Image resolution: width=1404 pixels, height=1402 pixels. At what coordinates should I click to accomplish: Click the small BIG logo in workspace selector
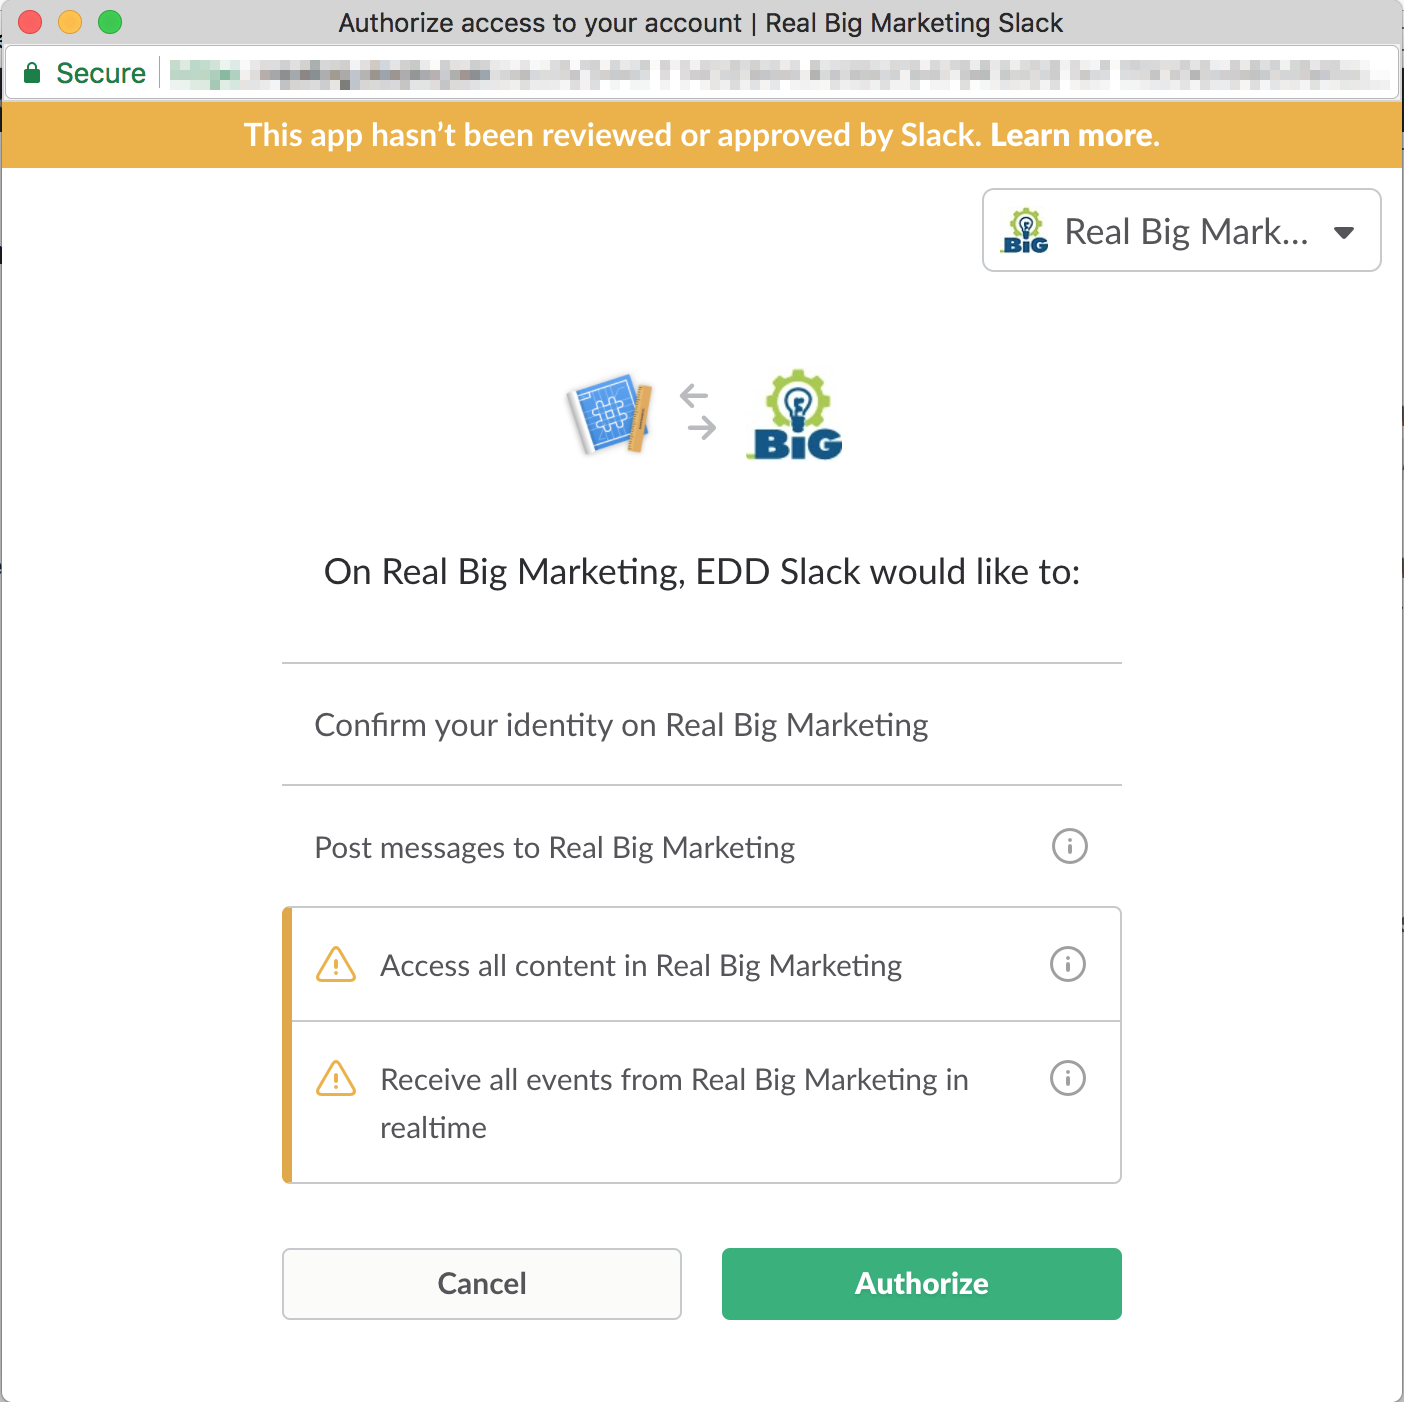pyautogui.click(x=1025, y=231)
